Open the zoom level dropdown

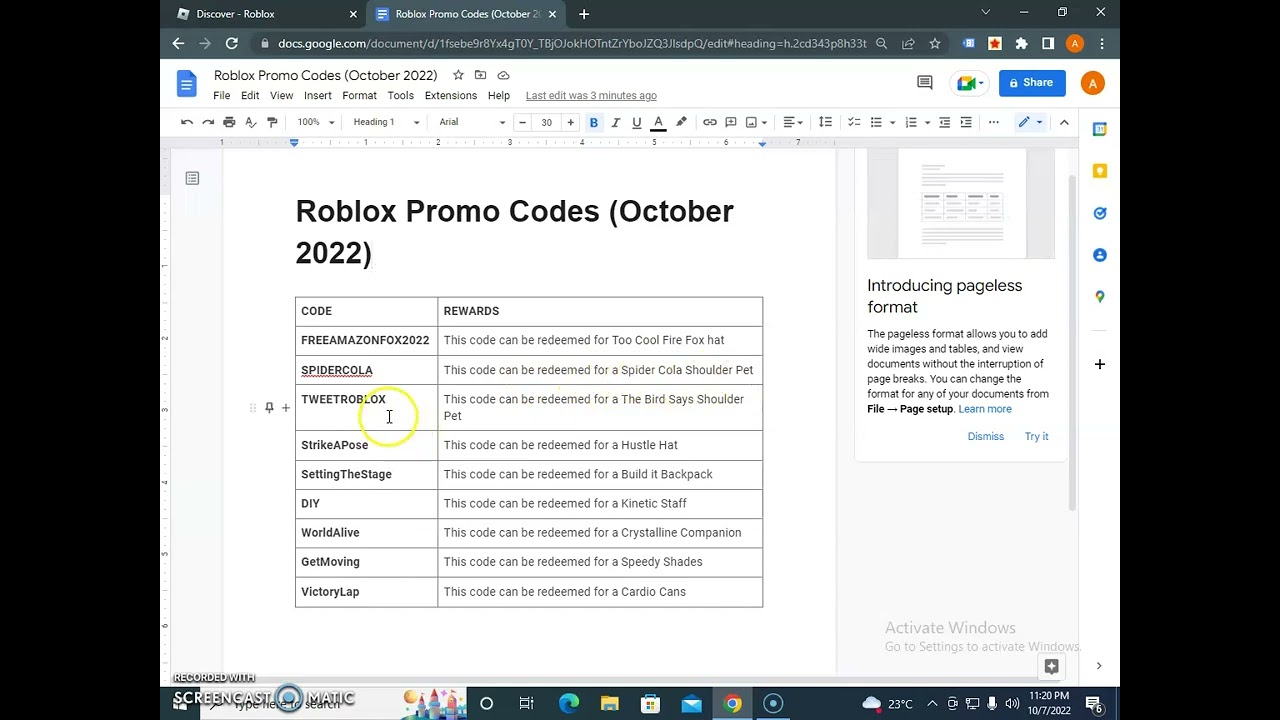[316, 122]
